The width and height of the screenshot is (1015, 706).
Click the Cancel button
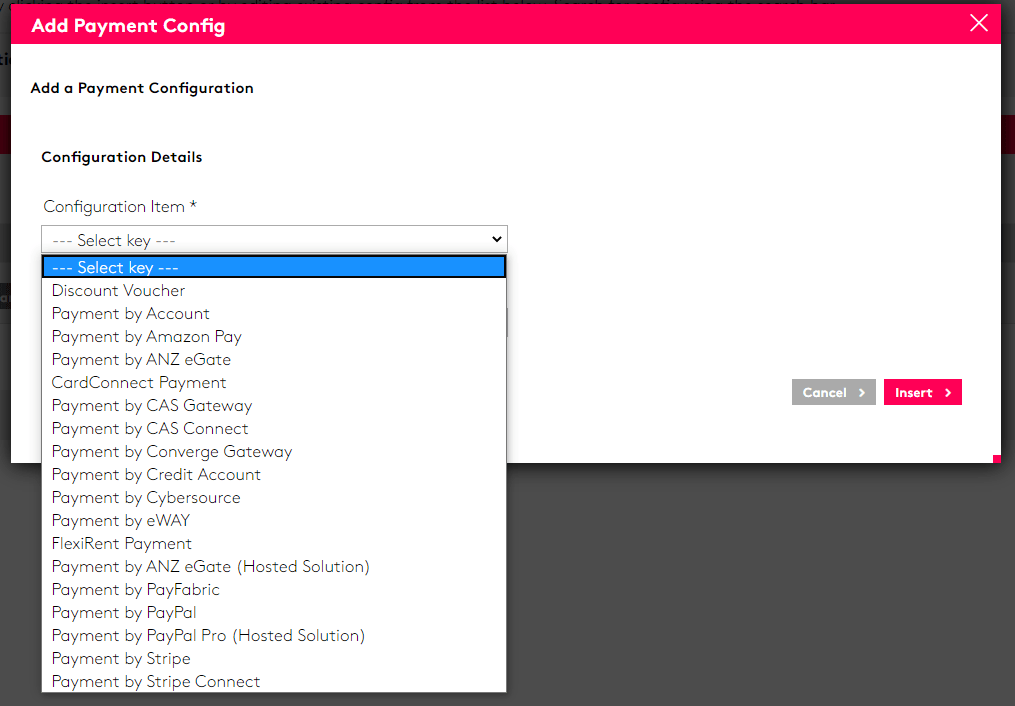point(834,392)
